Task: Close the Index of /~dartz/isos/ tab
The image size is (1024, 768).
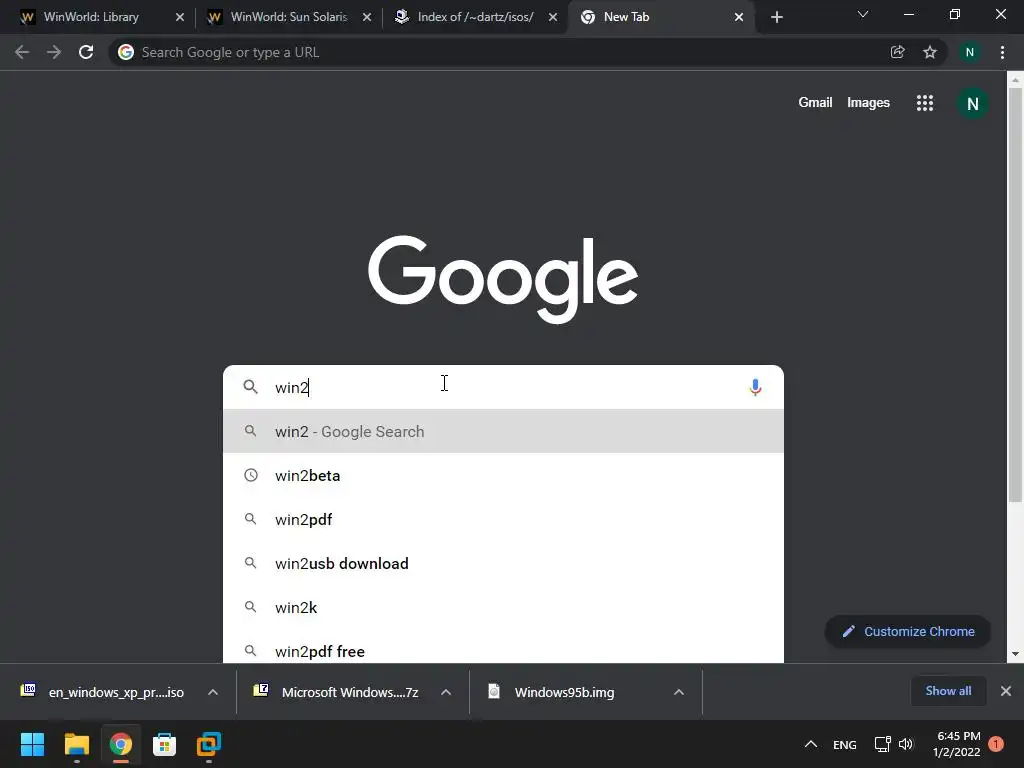Action: (553, 17)
